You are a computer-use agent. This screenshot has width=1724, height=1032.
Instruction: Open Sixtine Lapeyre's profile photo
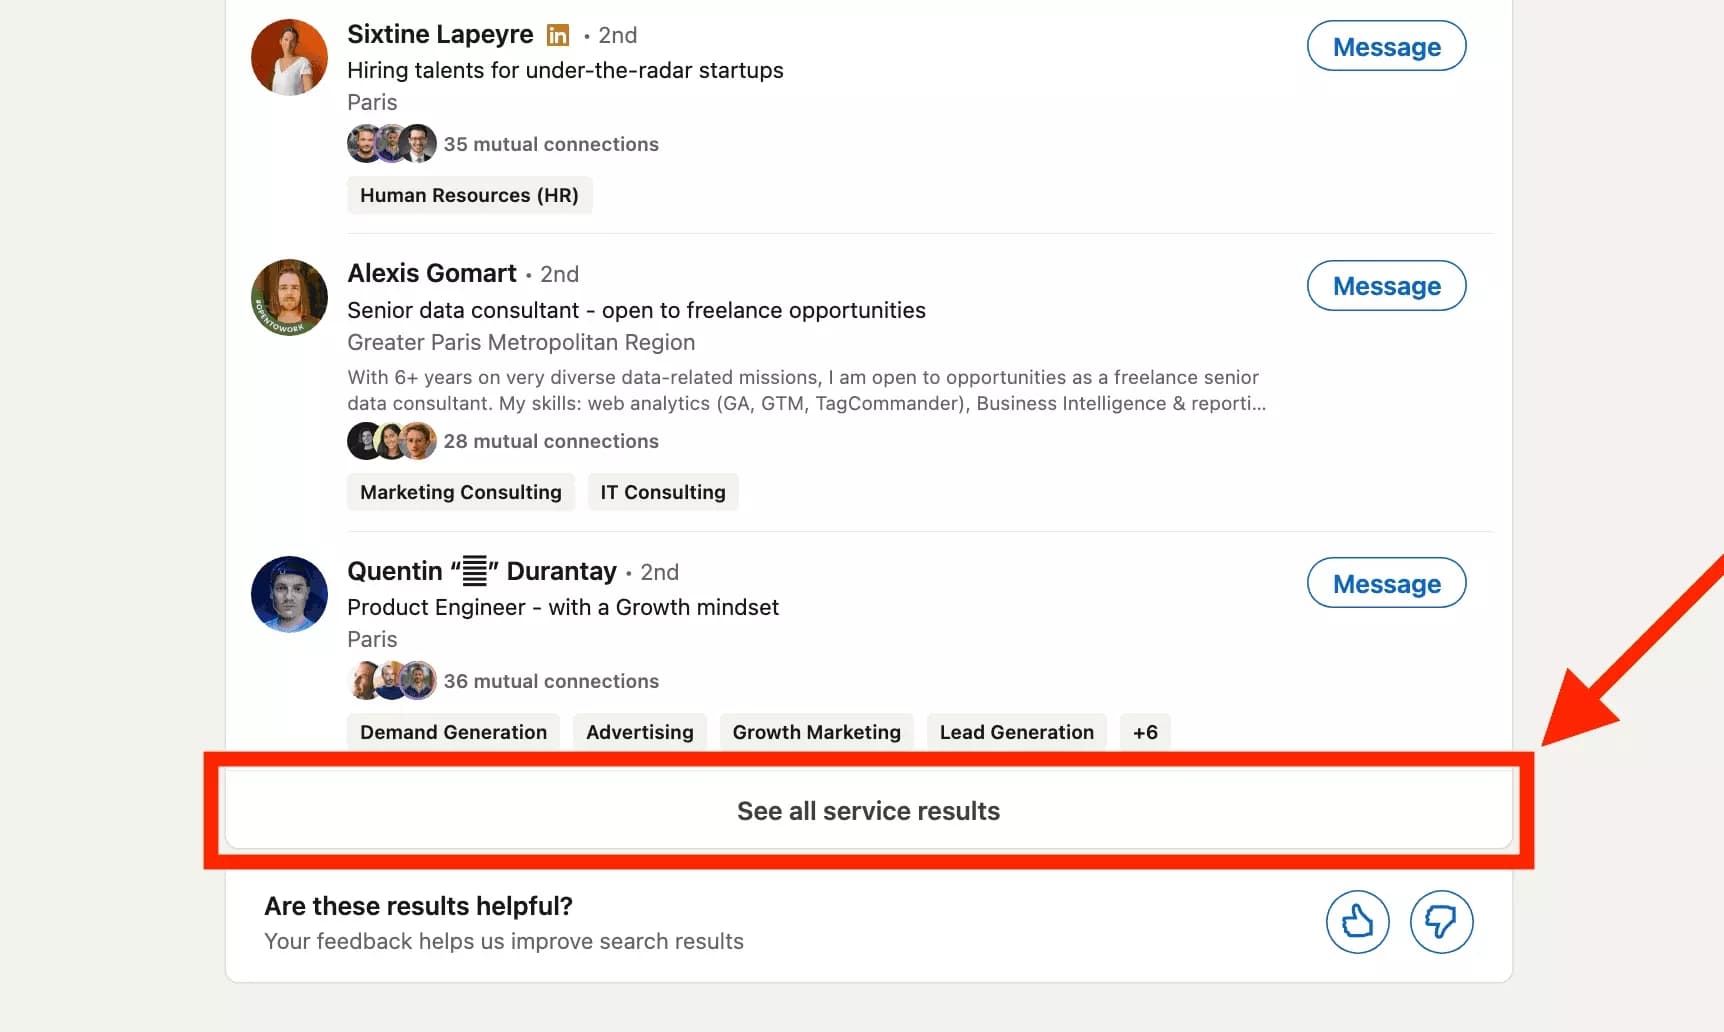pyautogui.click(x=289, y=57)
